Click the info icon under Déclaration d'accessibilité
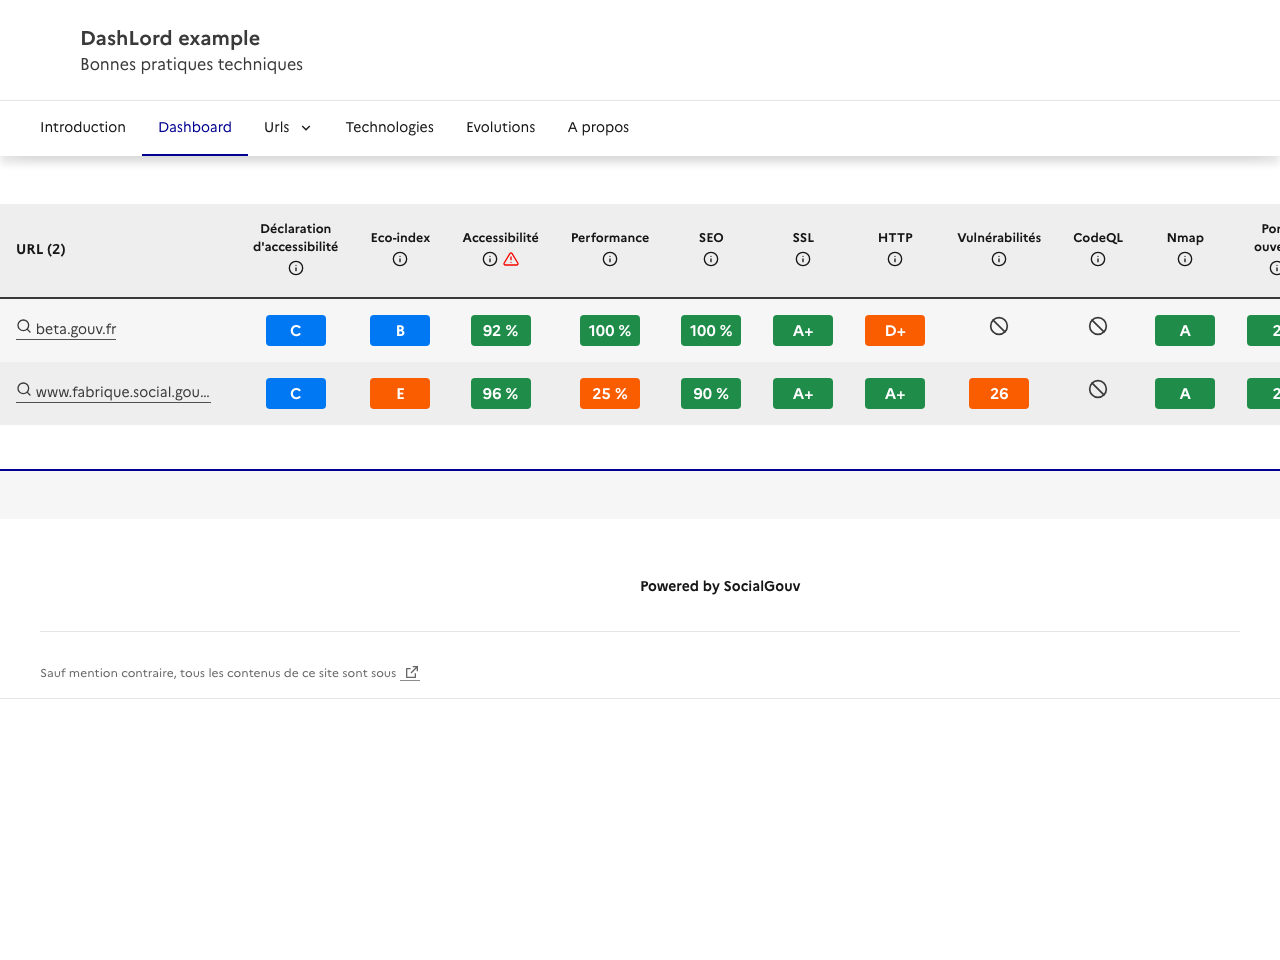Screen dimensions: 1280x960 (296, 268)
